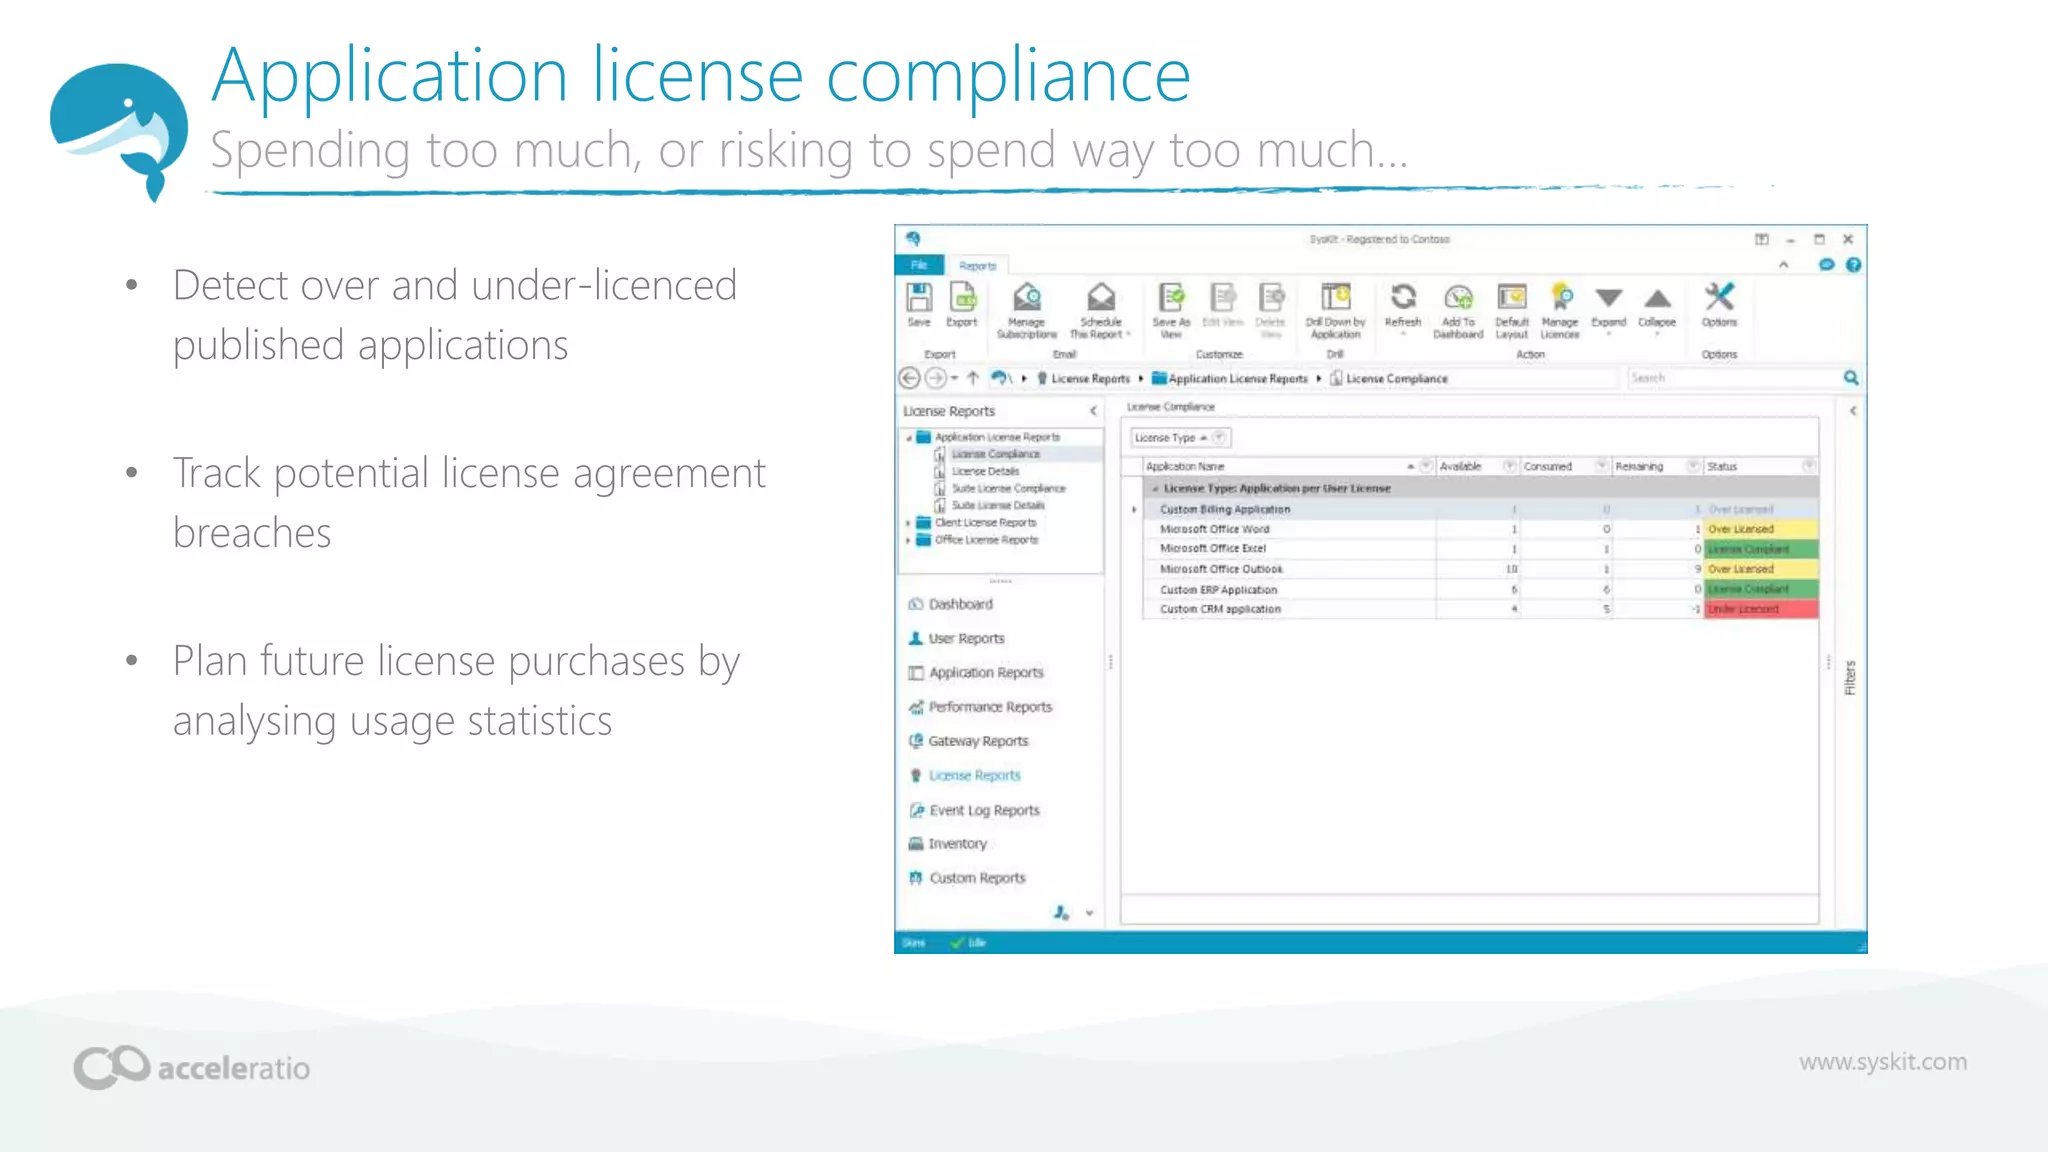Open the Application Name column filter

1427,466
